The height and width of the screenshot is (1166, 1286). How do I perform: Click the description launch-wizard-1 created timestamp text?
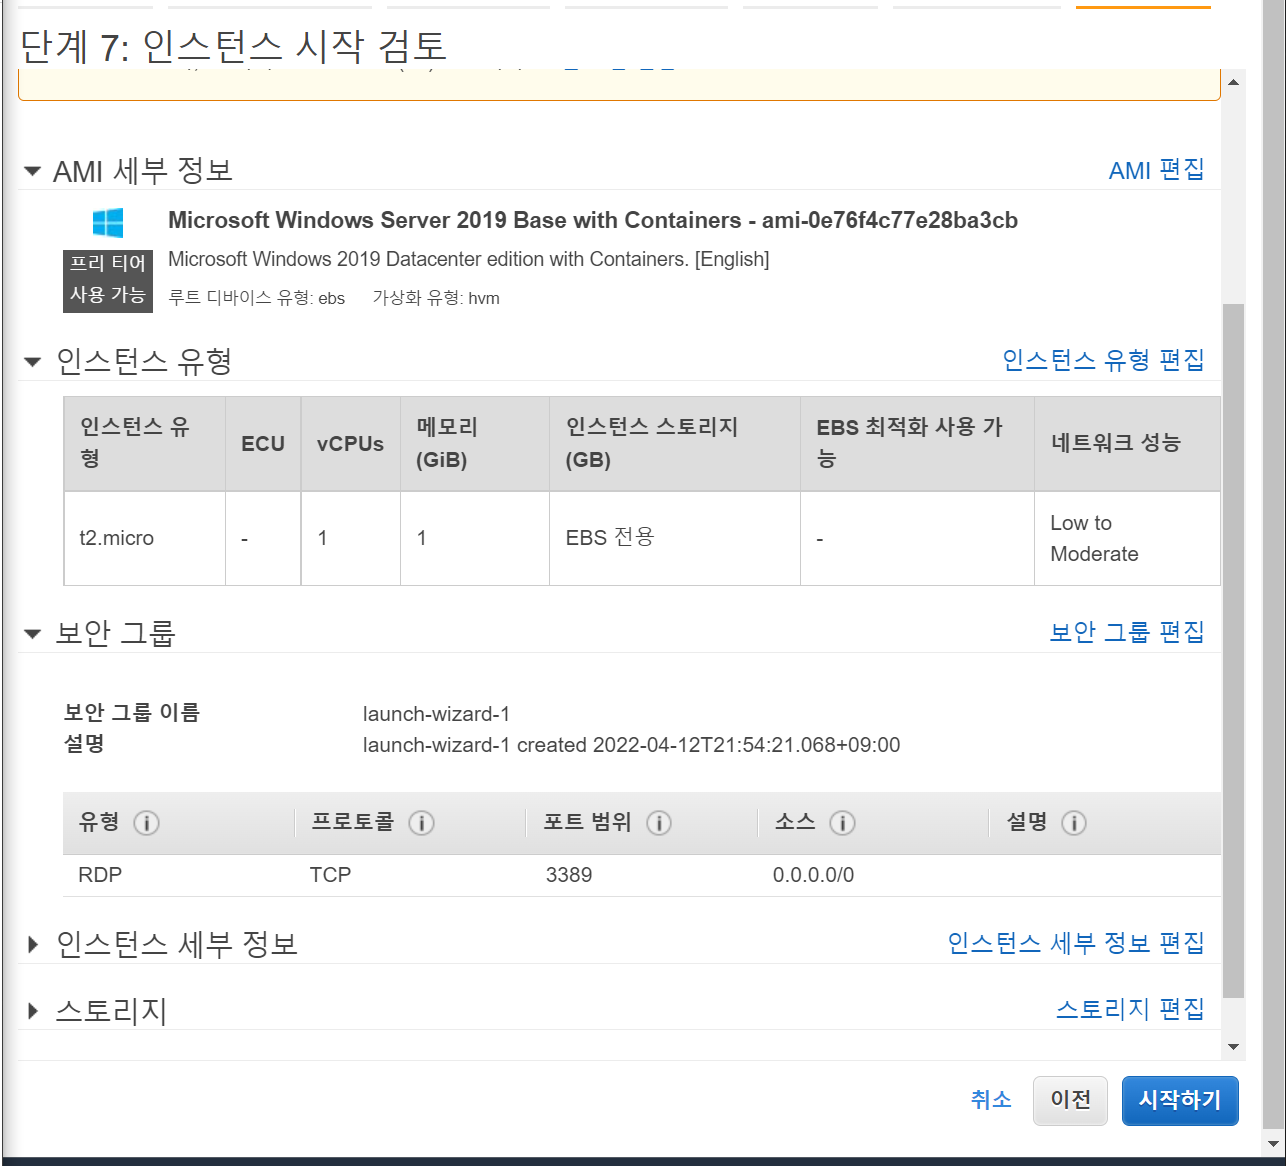point(631,745)
